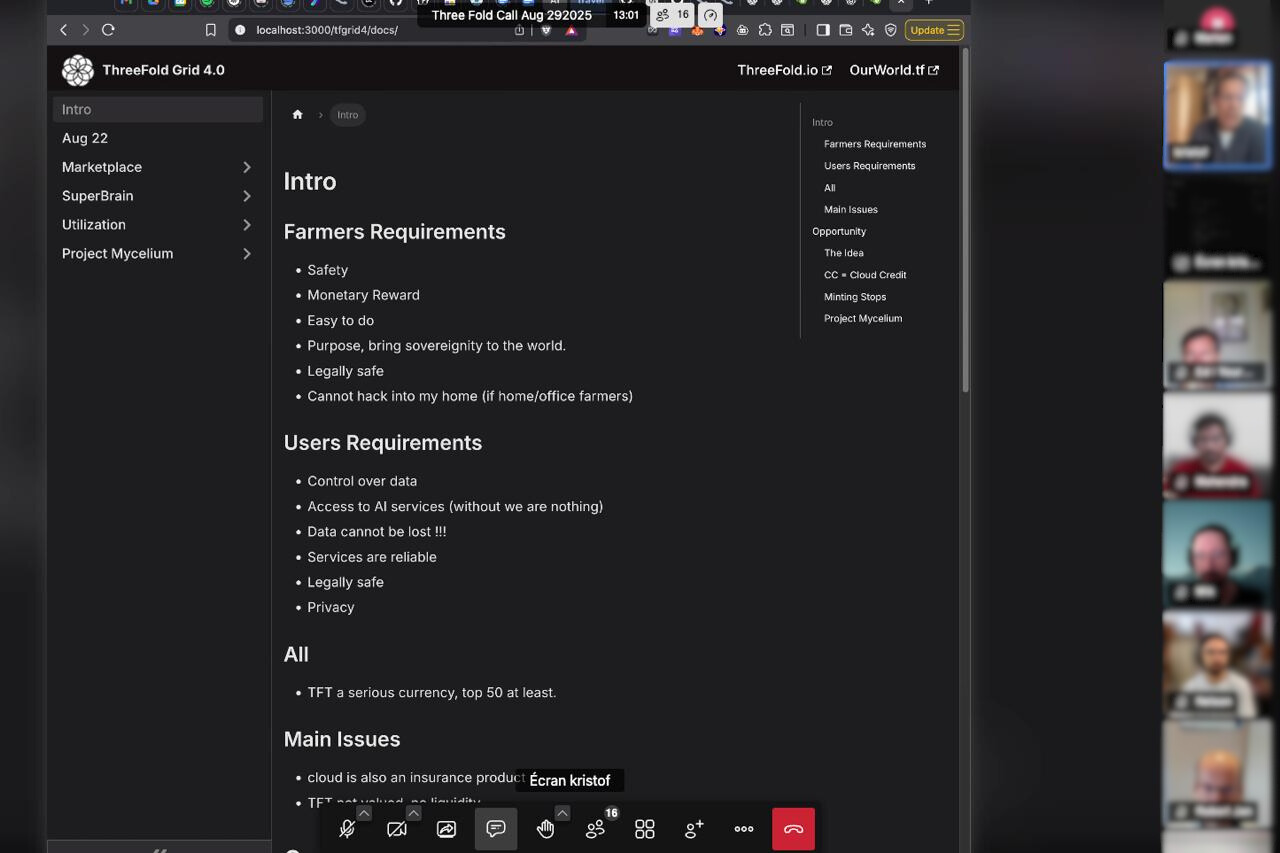Open ThreeFold Grid 4.0 home title
1280x853 pixels.
[164, 70]
